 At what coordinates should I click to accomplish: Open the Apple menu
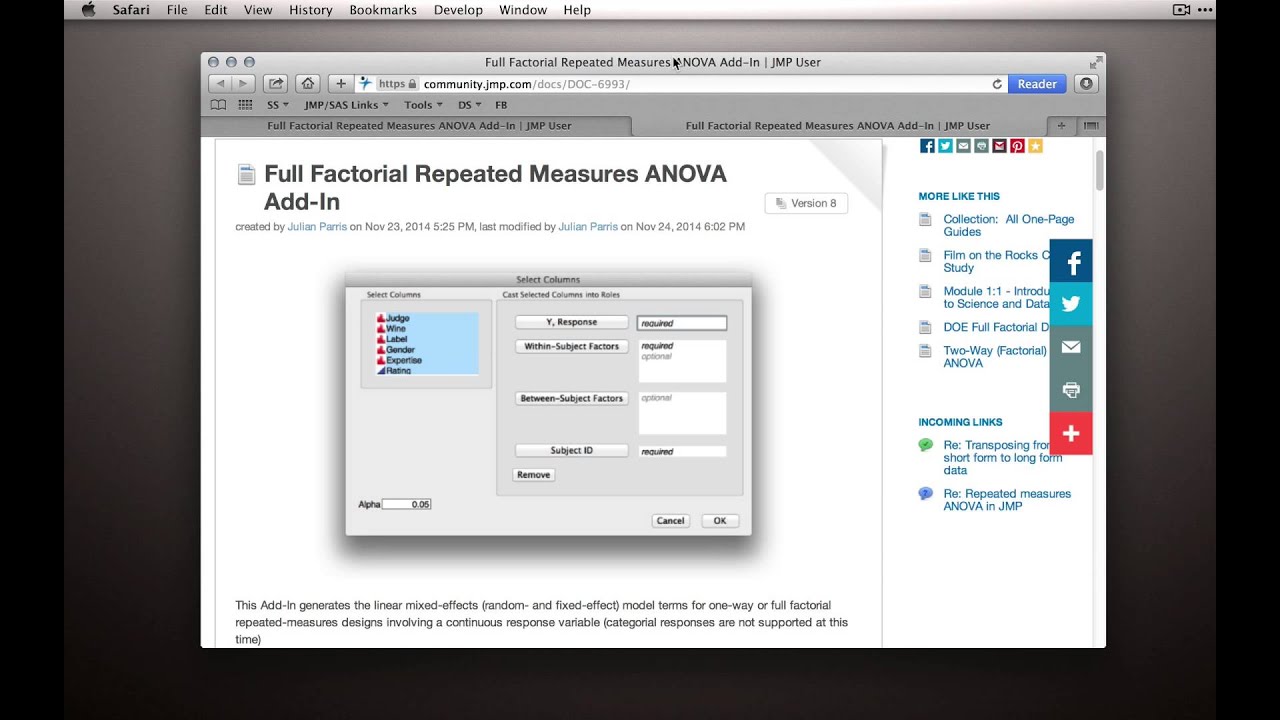click(x=88, y=10)
